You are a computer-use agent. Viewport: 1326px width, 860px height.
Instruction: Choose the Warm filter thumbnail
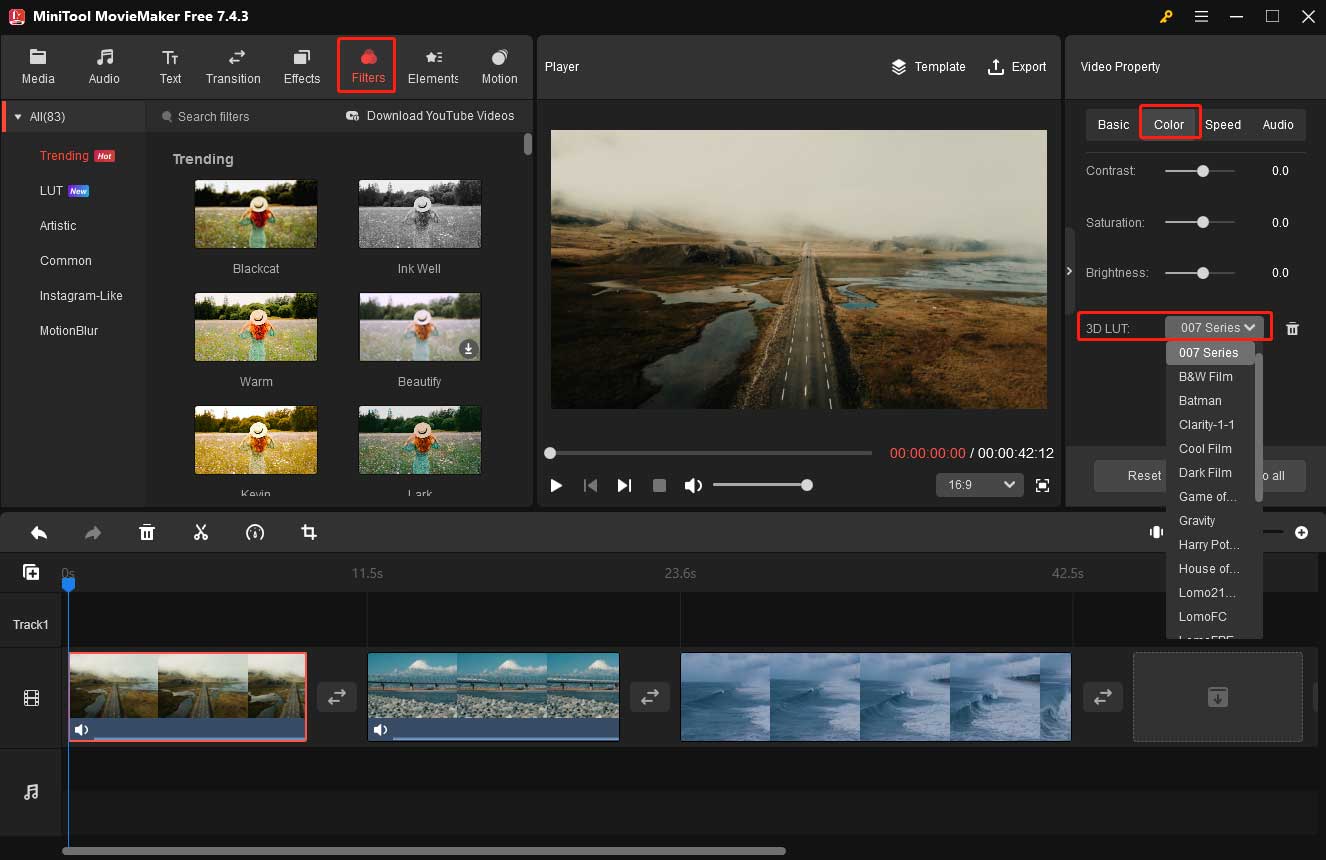256,327
